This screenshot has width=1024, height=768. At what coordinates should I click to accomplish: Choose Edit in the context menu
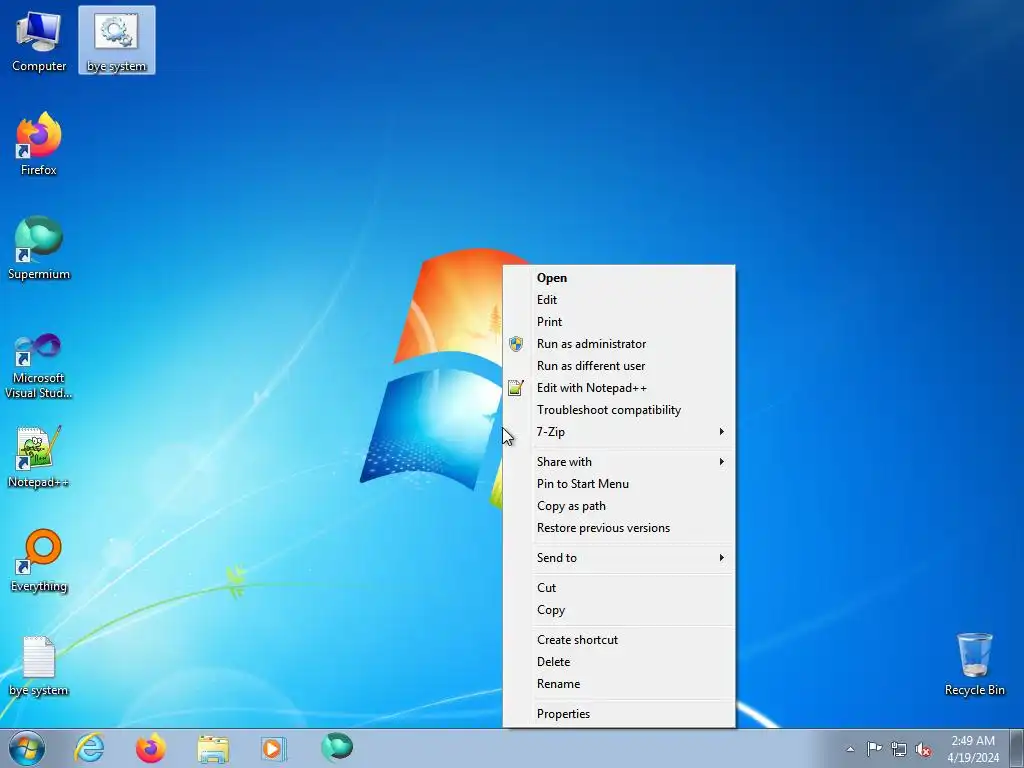tap(618, 300)
